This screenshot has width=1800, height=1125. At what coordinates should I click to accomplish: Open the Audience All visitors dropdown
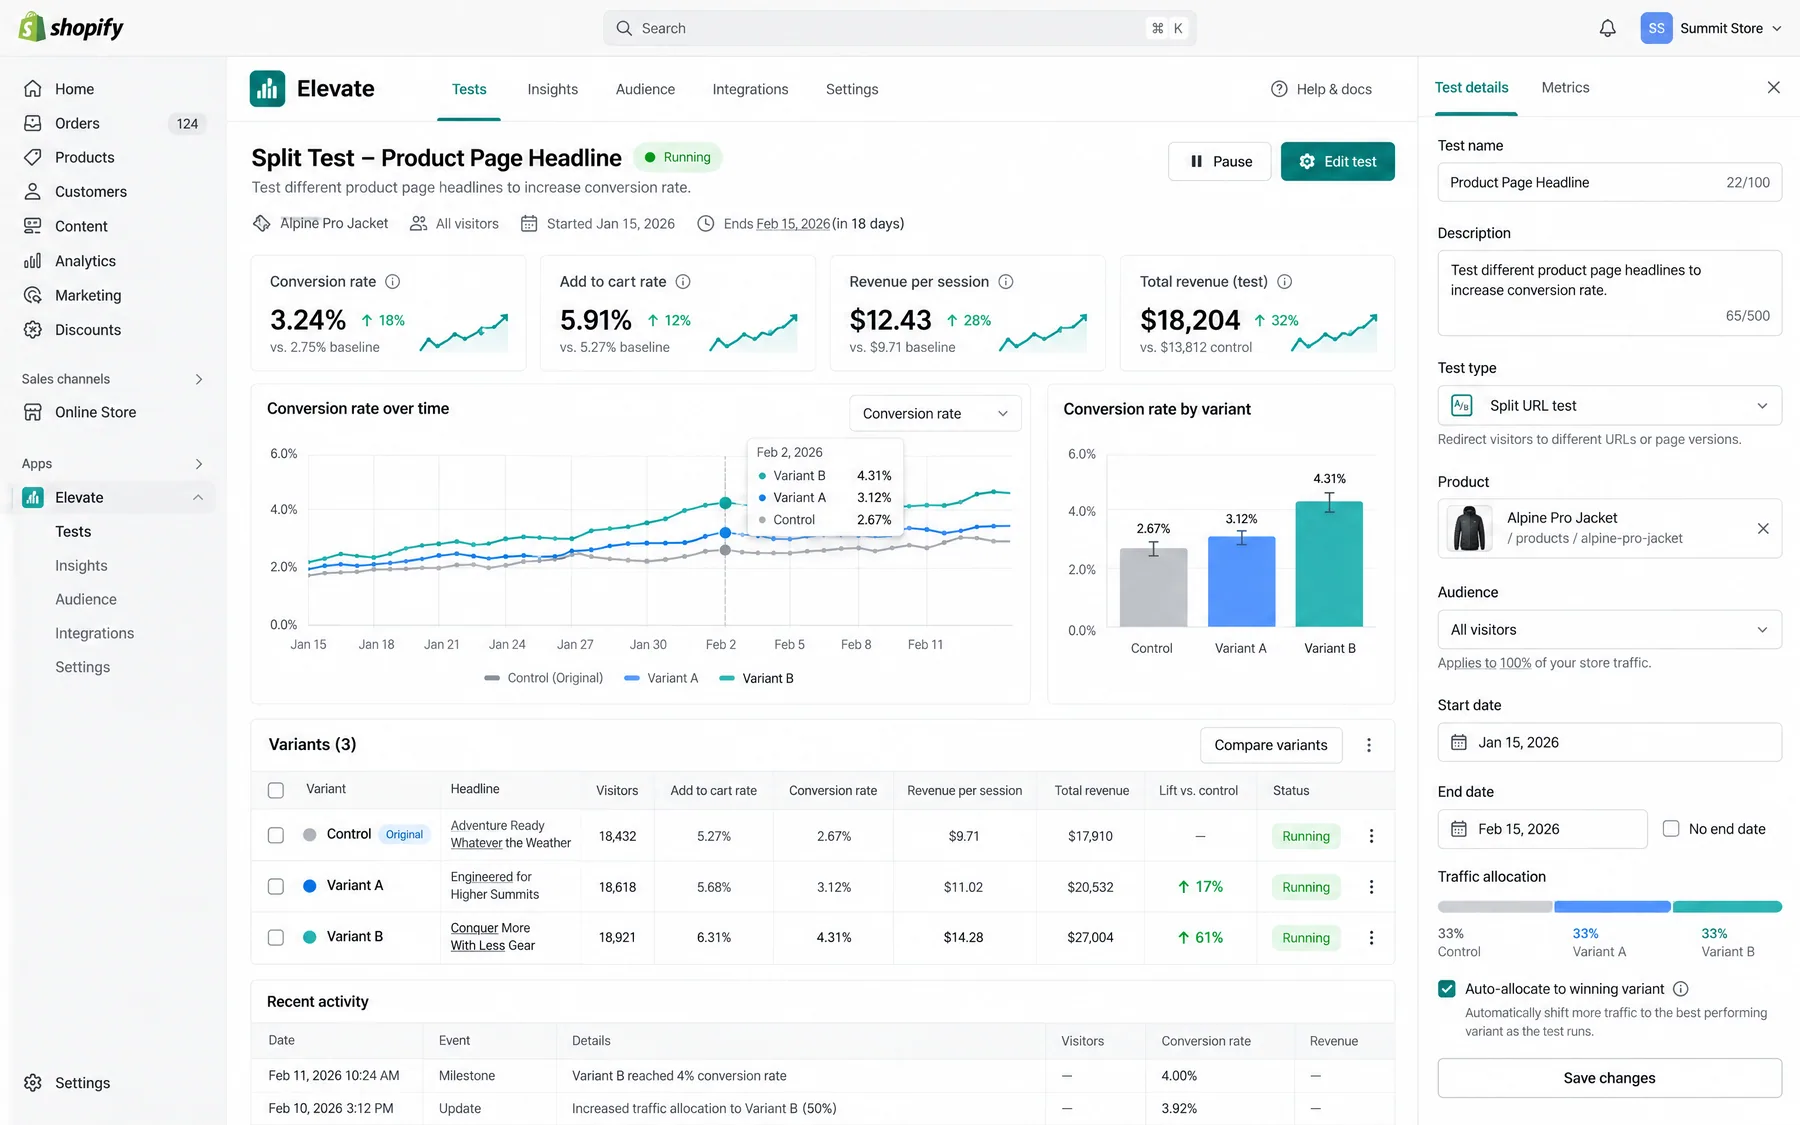[1610, 630]
